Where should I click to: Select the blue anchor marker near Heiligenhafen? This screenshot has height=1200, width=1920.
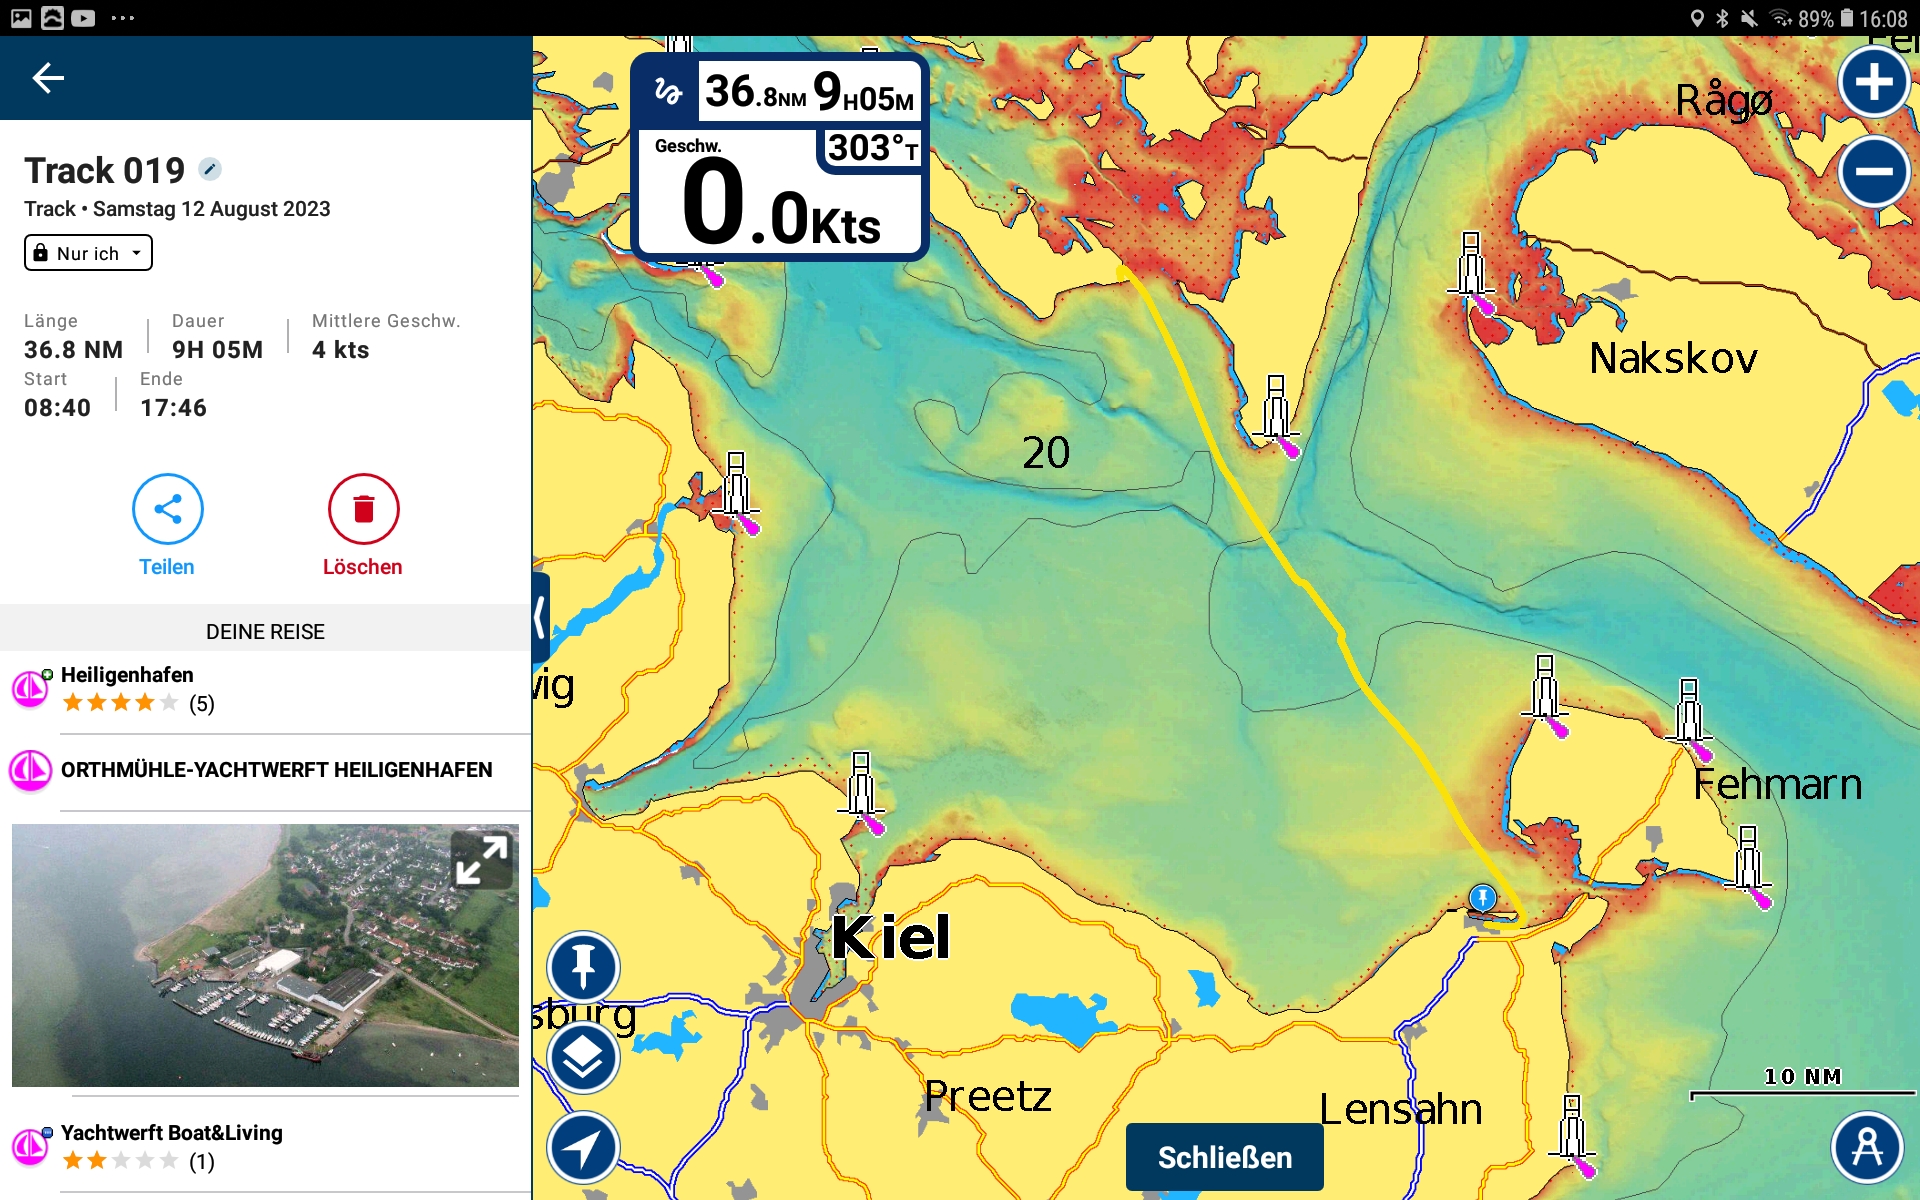(x=1482, y=897)
